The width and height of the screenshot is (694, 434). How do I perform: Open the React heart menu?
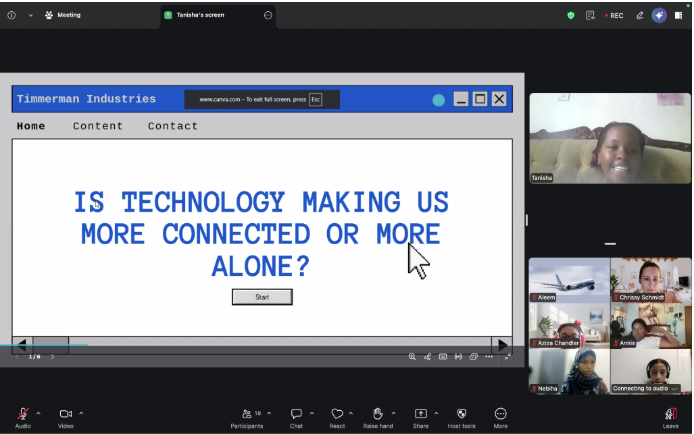coord(337,418)
